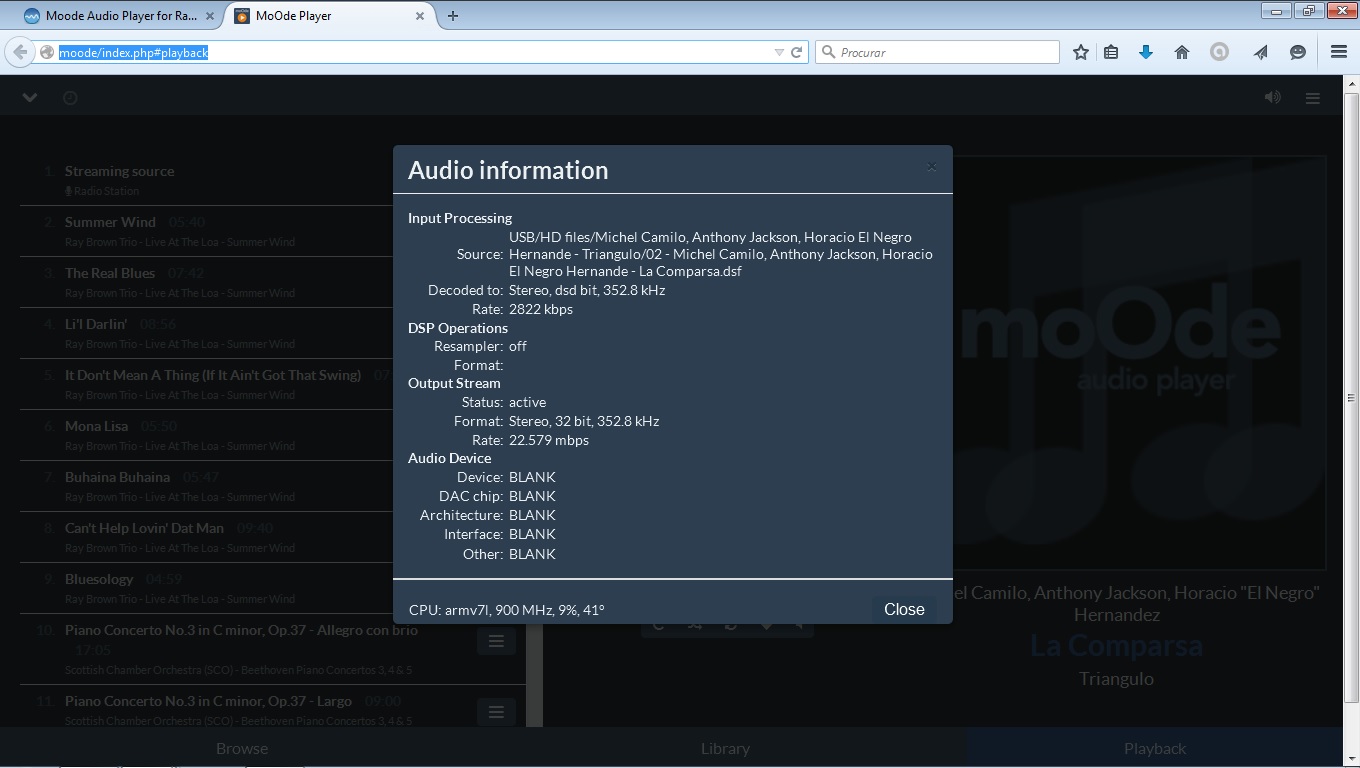This screenshot has height=768, width=1360.
Task: Click the CPU armv7l status line
Action: pyautogui.click(x=507, y=609)
